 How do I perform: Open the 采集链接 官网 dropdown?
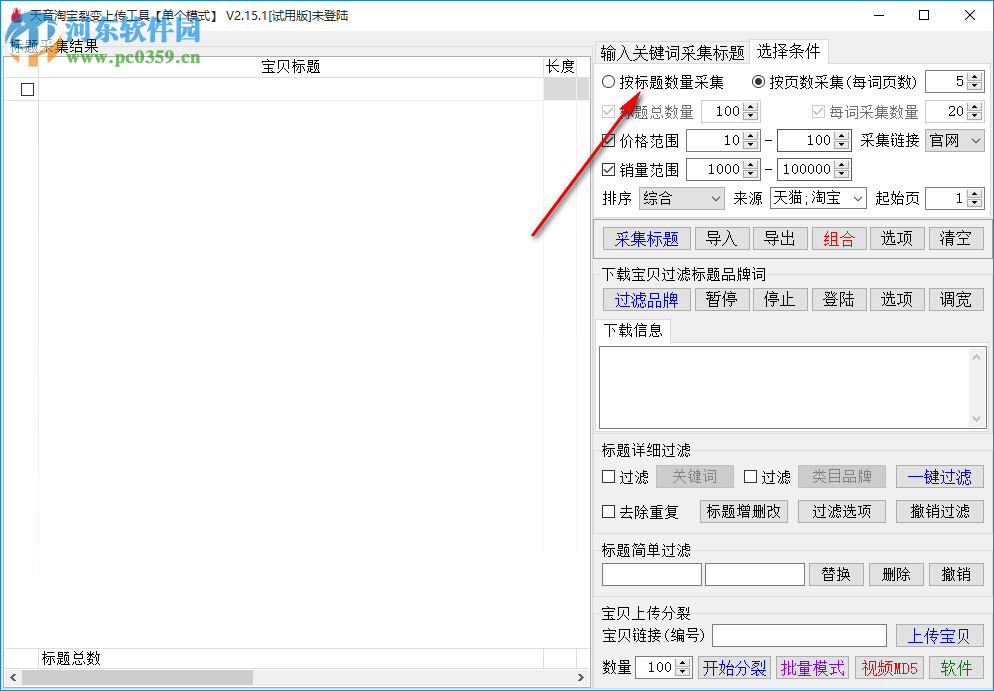954,140
